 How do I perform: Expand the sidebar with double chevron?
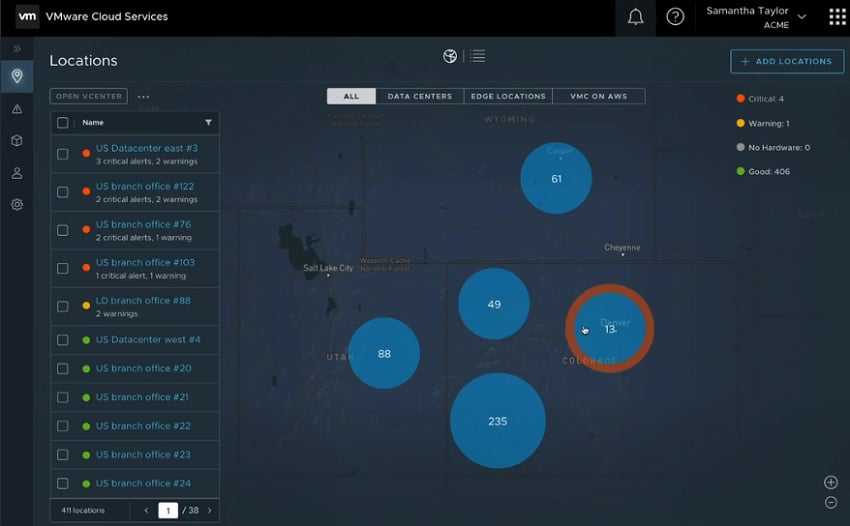17,49
